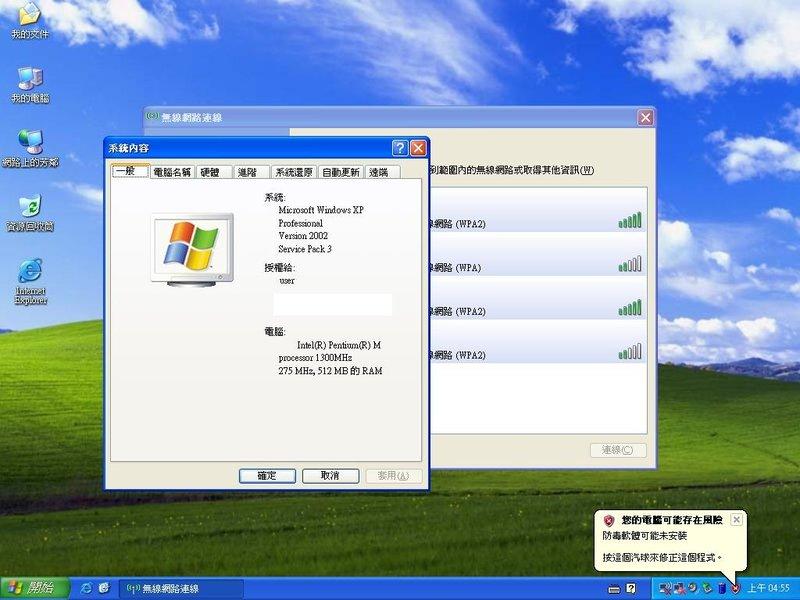Open the 電腦名稱 tab

coord(172,172)
